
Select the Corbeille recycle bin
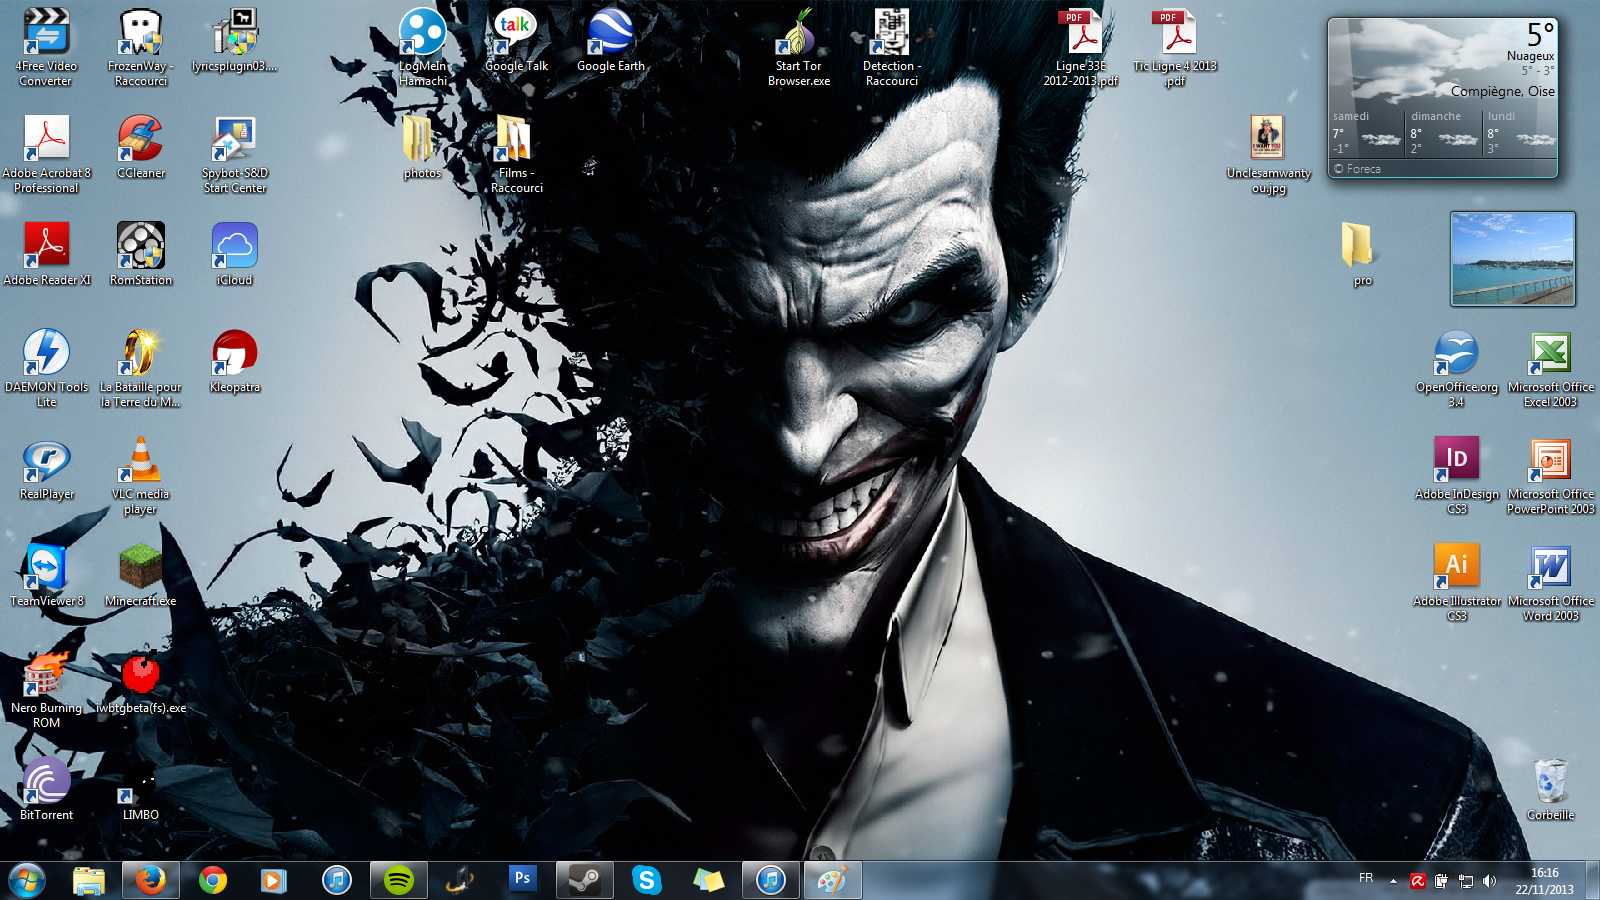[1551, 789]
